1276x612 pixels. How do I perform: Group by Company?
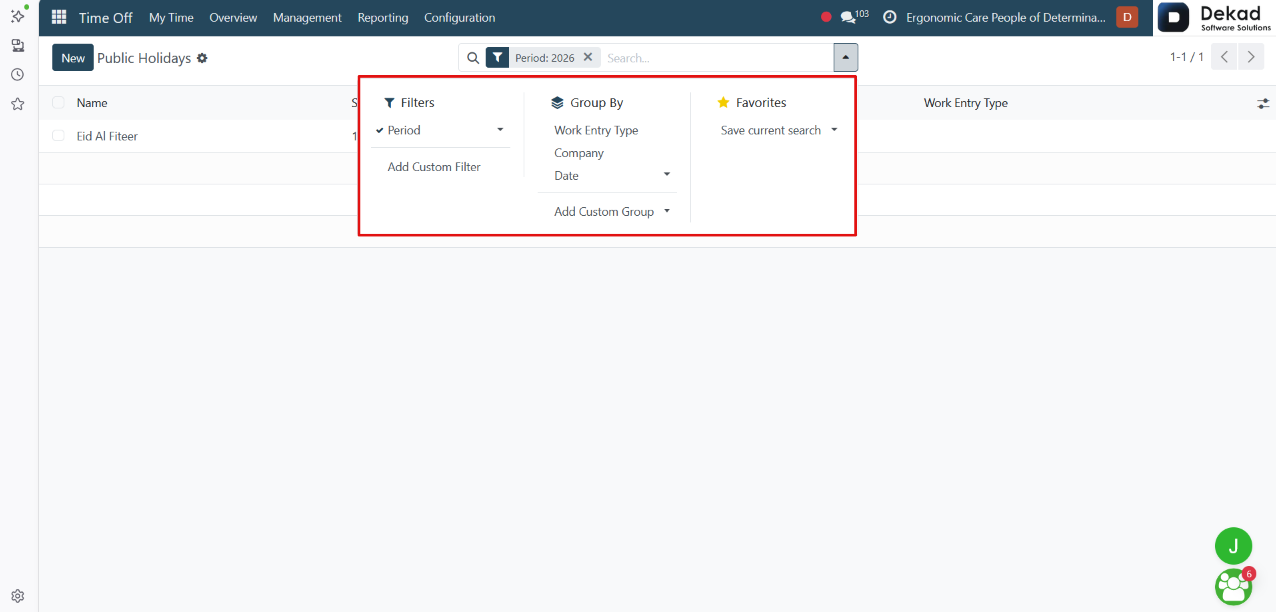(579, 153)
